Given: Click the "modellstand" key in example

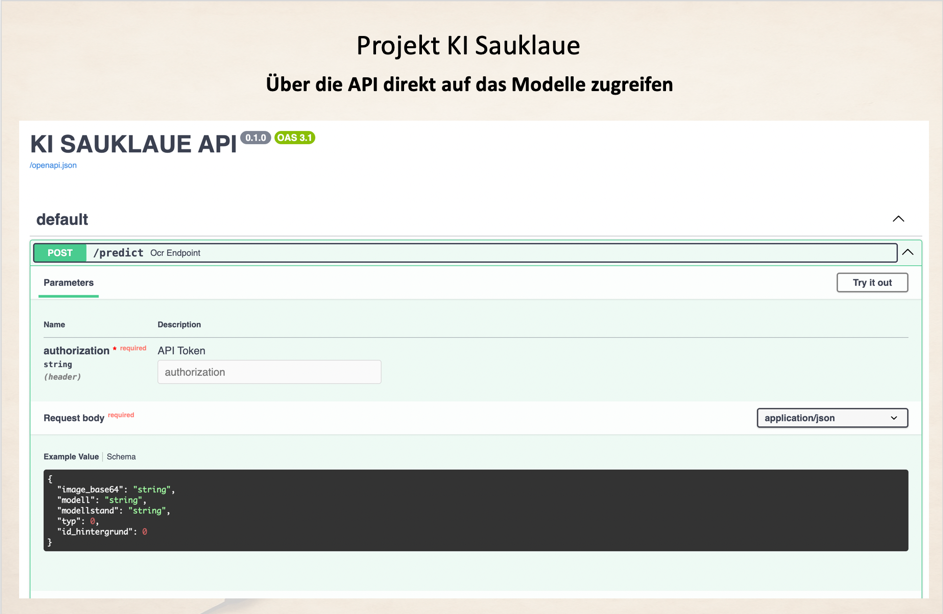Looking at the screenshot, I should pyautogui.click(x=90, y=511).
